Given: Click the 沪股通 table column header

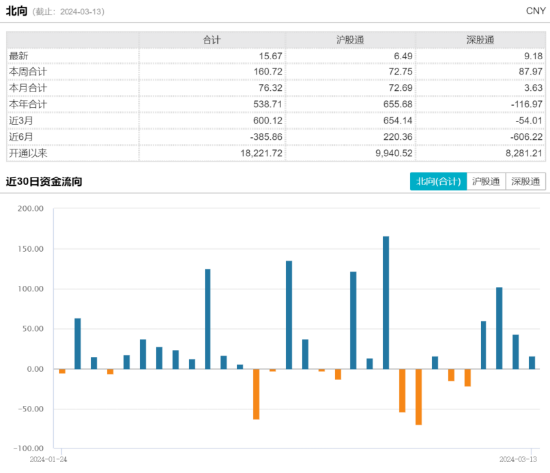Looking at the screenshot, I should tap(350, 40).
